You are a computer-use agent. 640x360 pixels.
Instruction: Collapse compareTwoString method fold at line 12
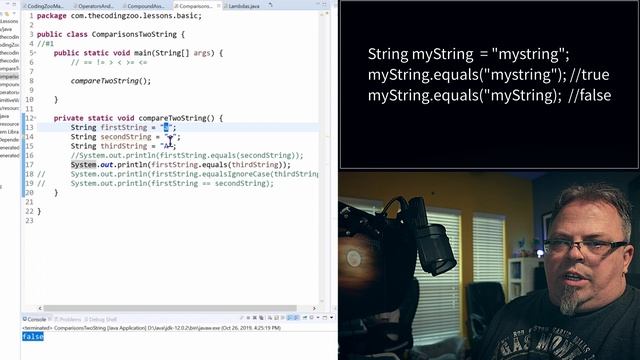point(35,118)
